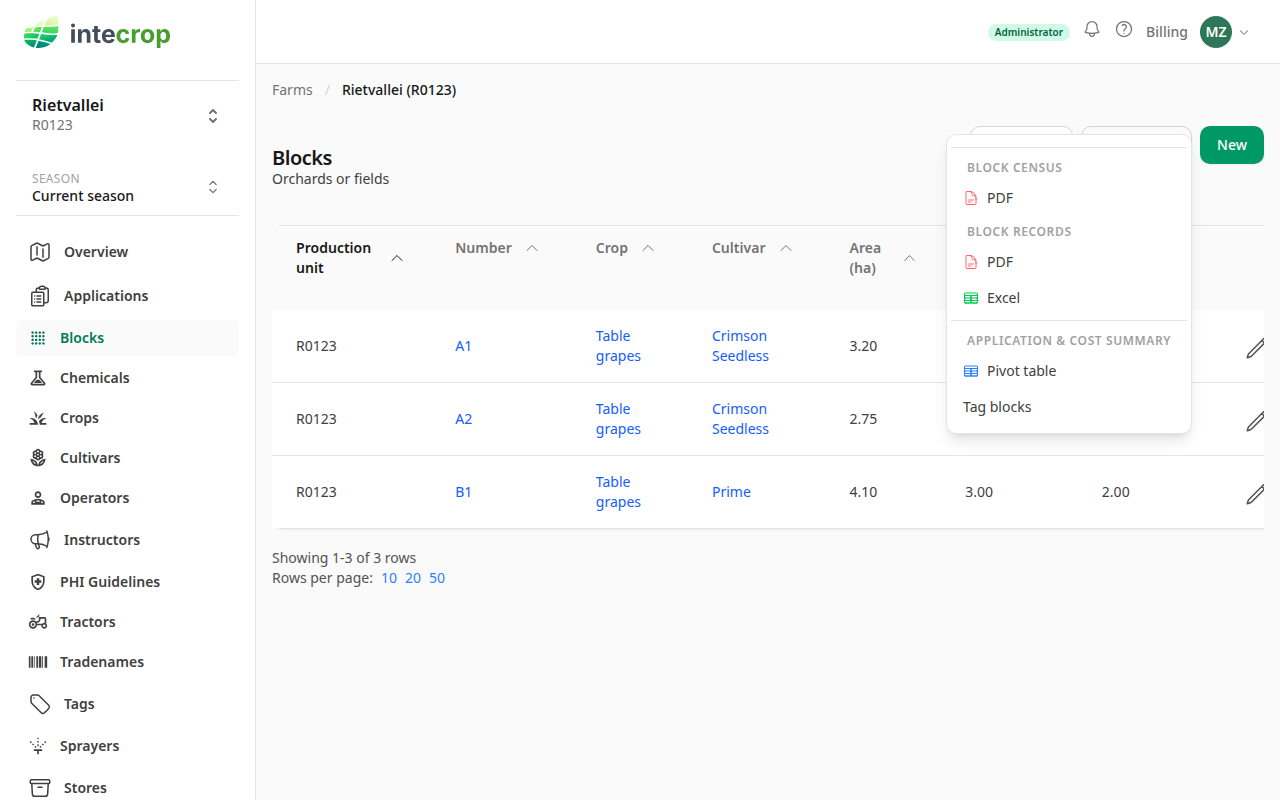Click the green New button
The image size is (1280, 800).
coord(1232,145)
